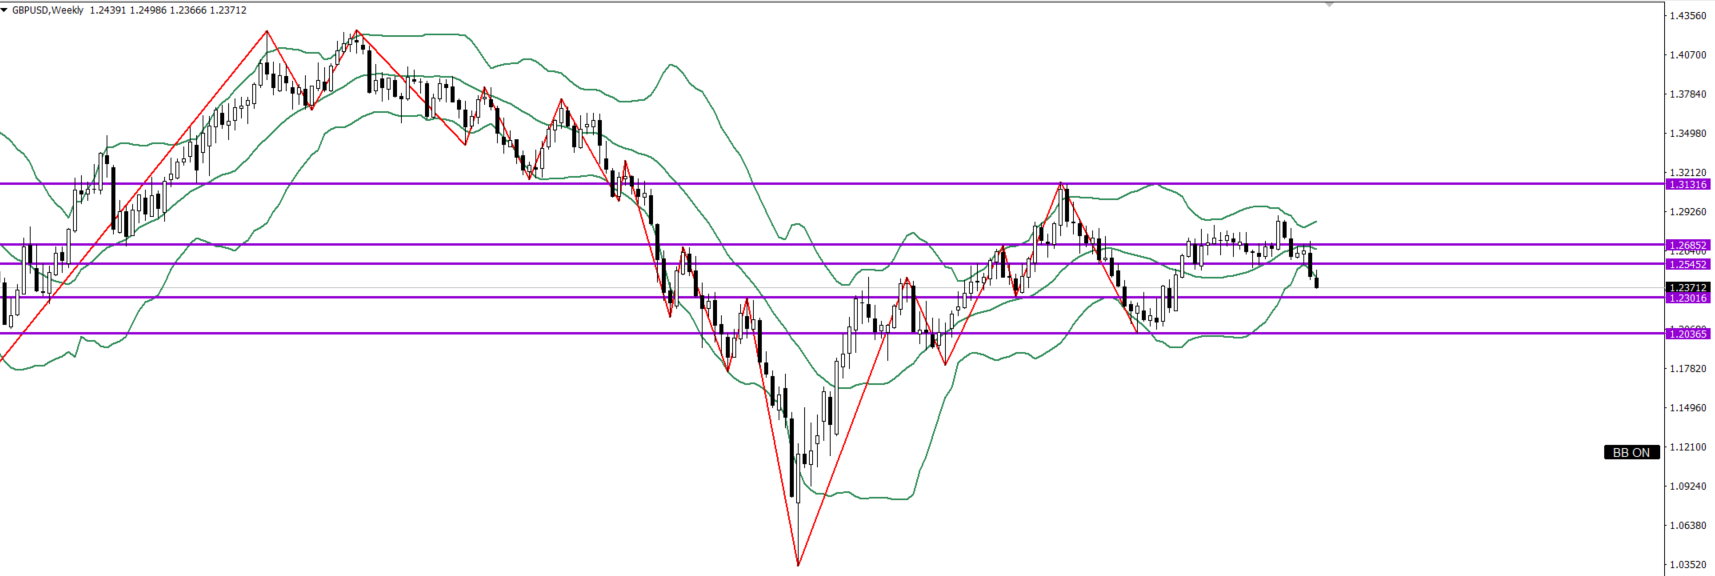
Task: Click the 1.25452 purple price tag
Action: 1688,265
